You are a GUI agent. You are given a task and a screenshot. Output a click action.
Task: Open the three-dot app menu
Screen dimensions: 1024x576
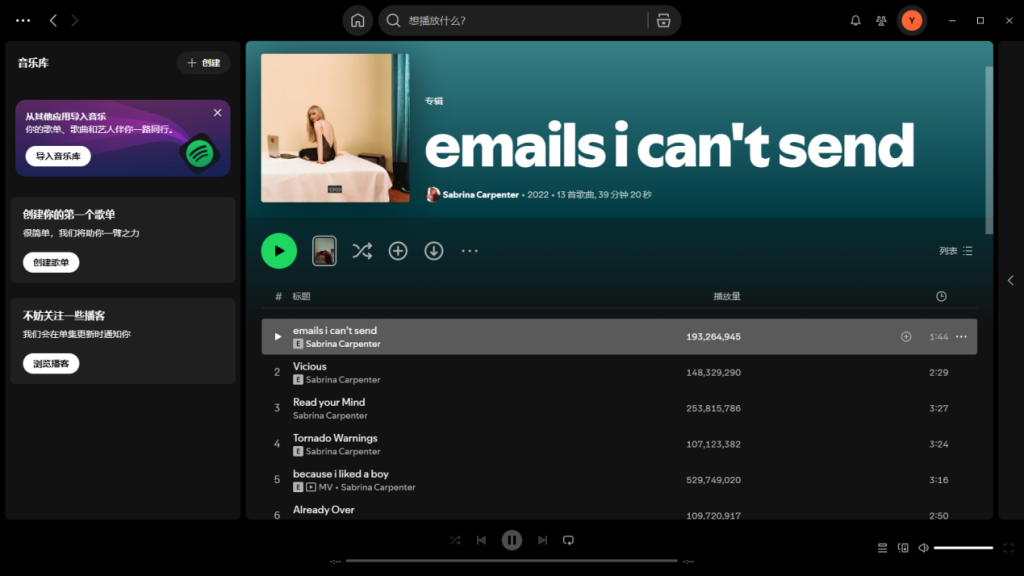point(23,21)
